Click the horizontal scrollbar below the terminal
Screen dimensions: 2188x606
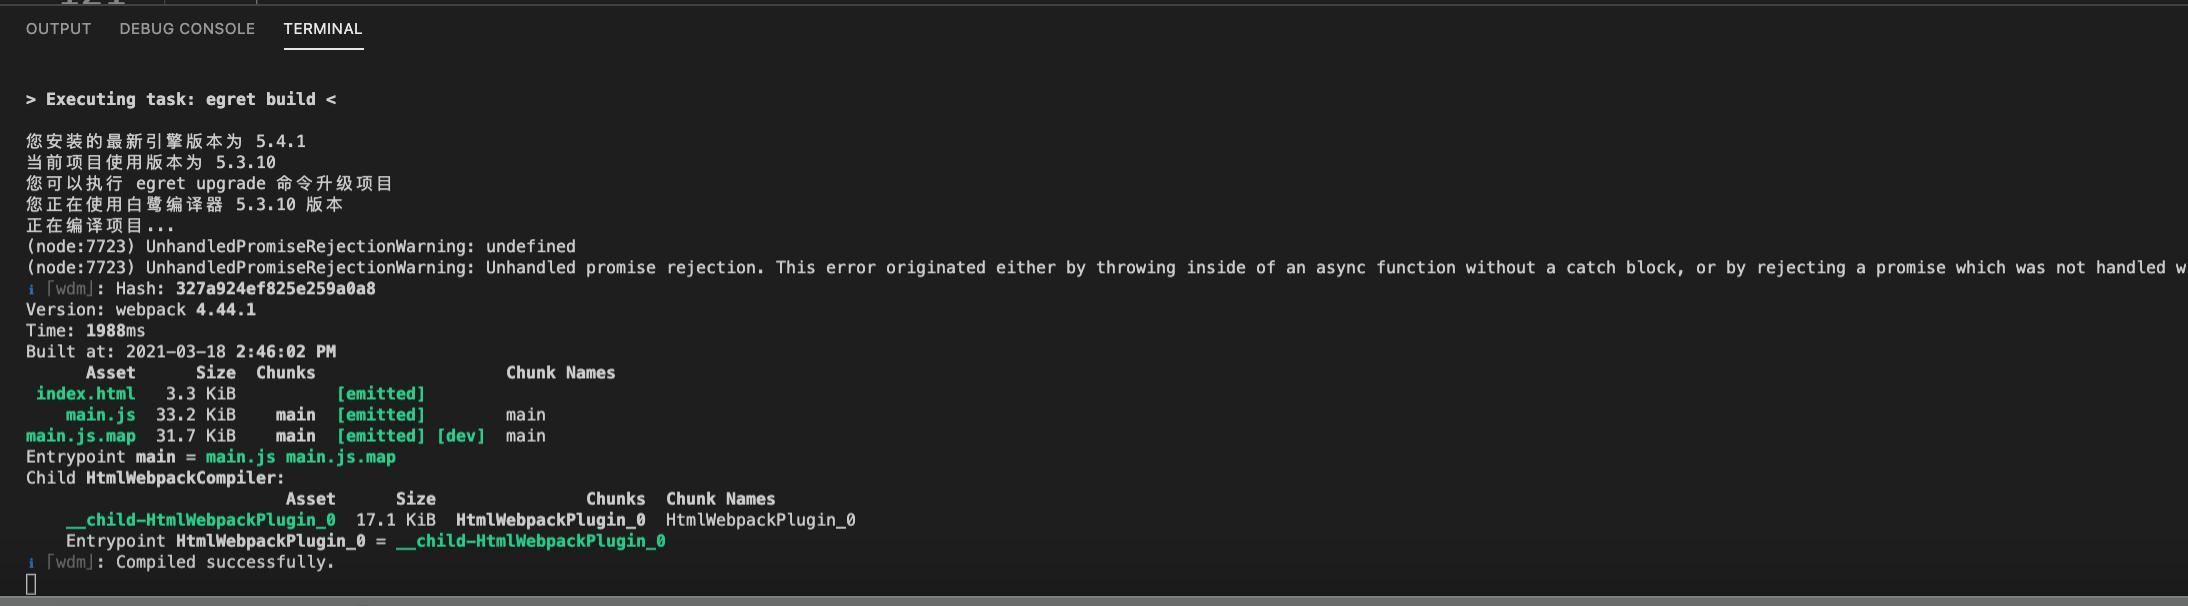1094,601
